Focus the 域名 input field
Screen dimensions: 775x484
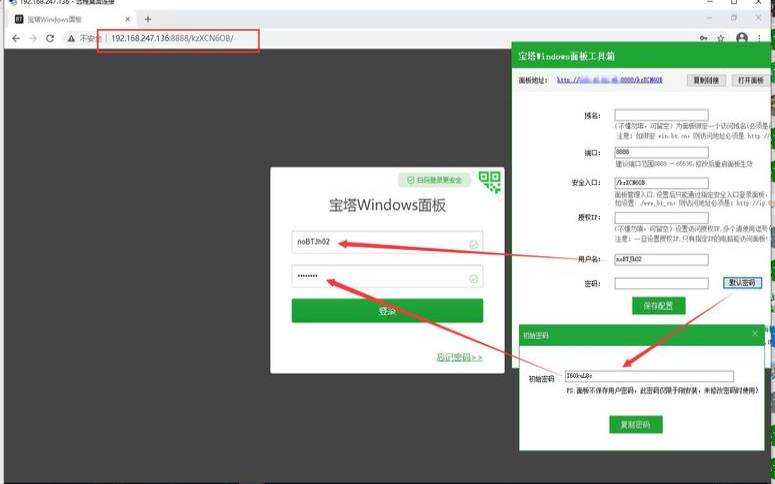tap(661, 115)
